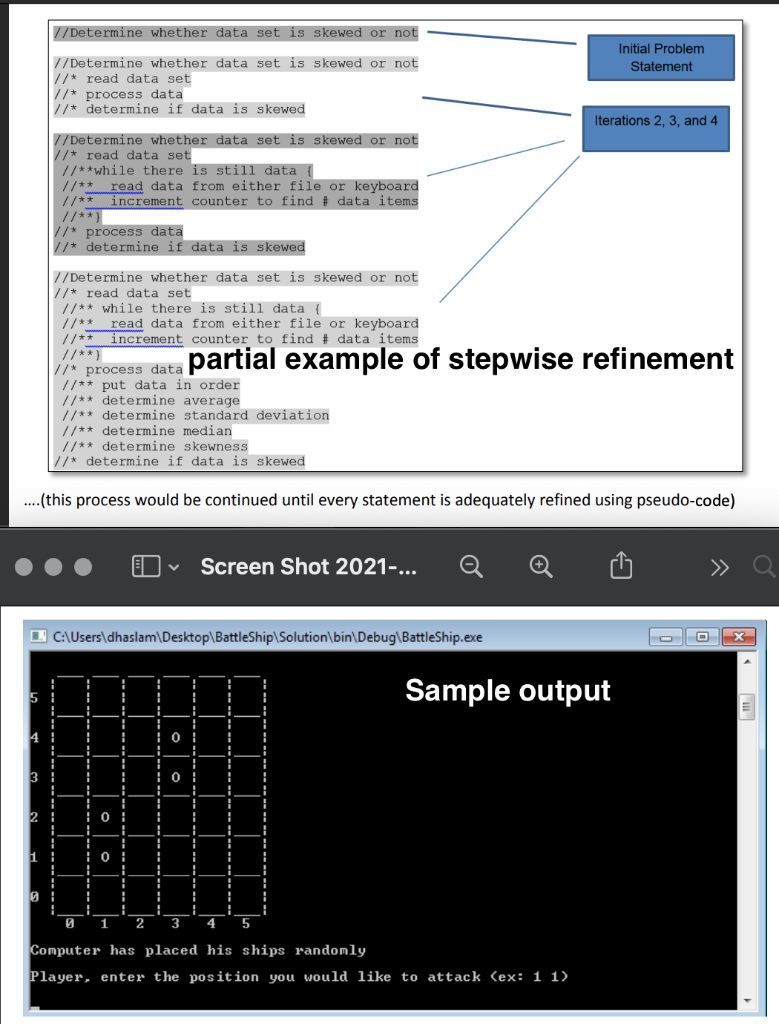Close the BattleShip.exe console window
The width and height of the screenshot is (779, 1024).
point(739,637)
